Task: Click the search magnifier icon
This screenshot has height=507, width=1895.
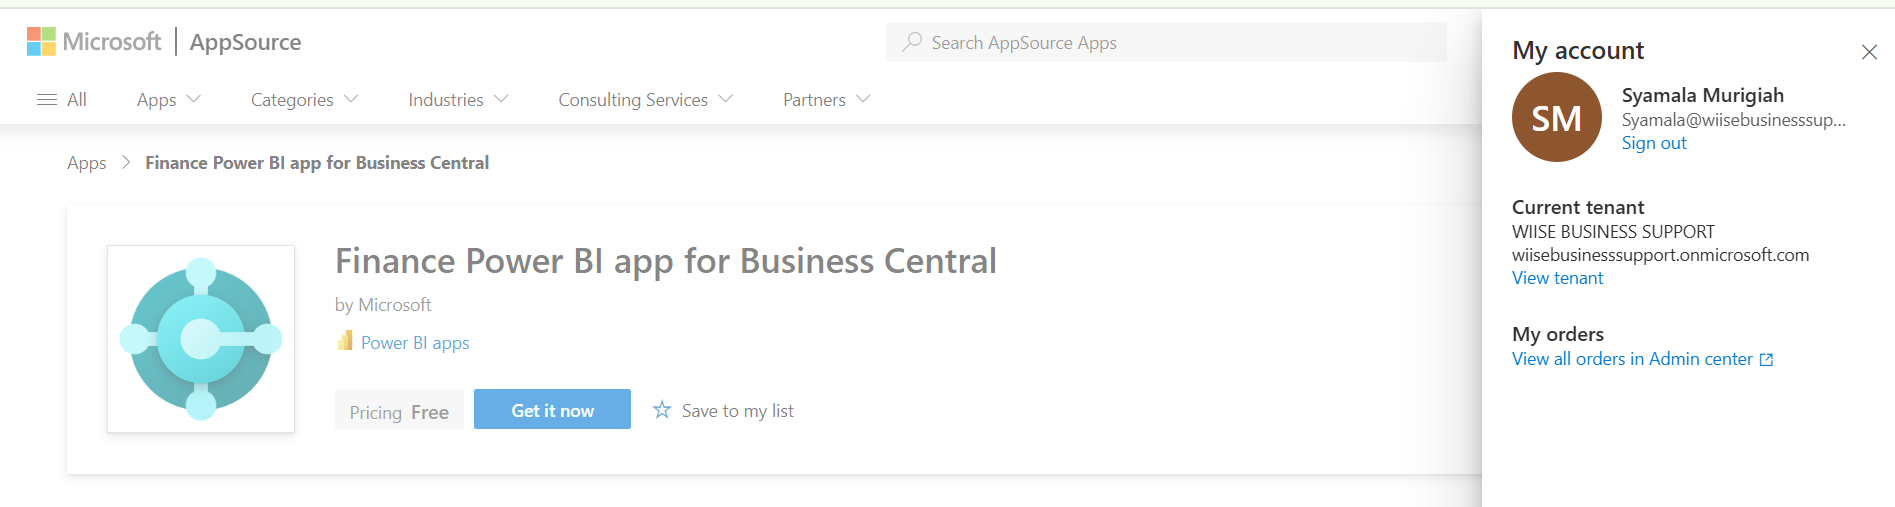Action: [x=912, y=42]
